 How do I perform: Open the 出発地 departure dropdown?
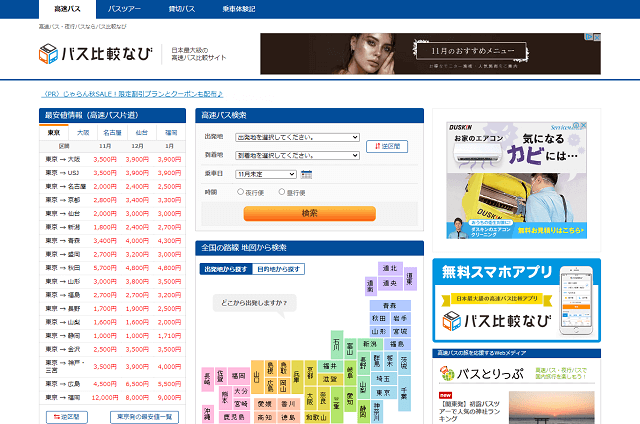coord(297,137)
